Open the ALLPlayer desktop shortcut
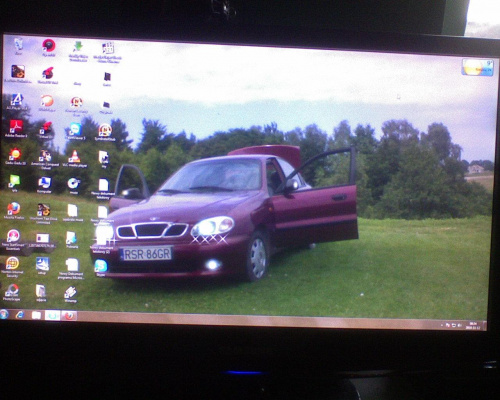 16,102
